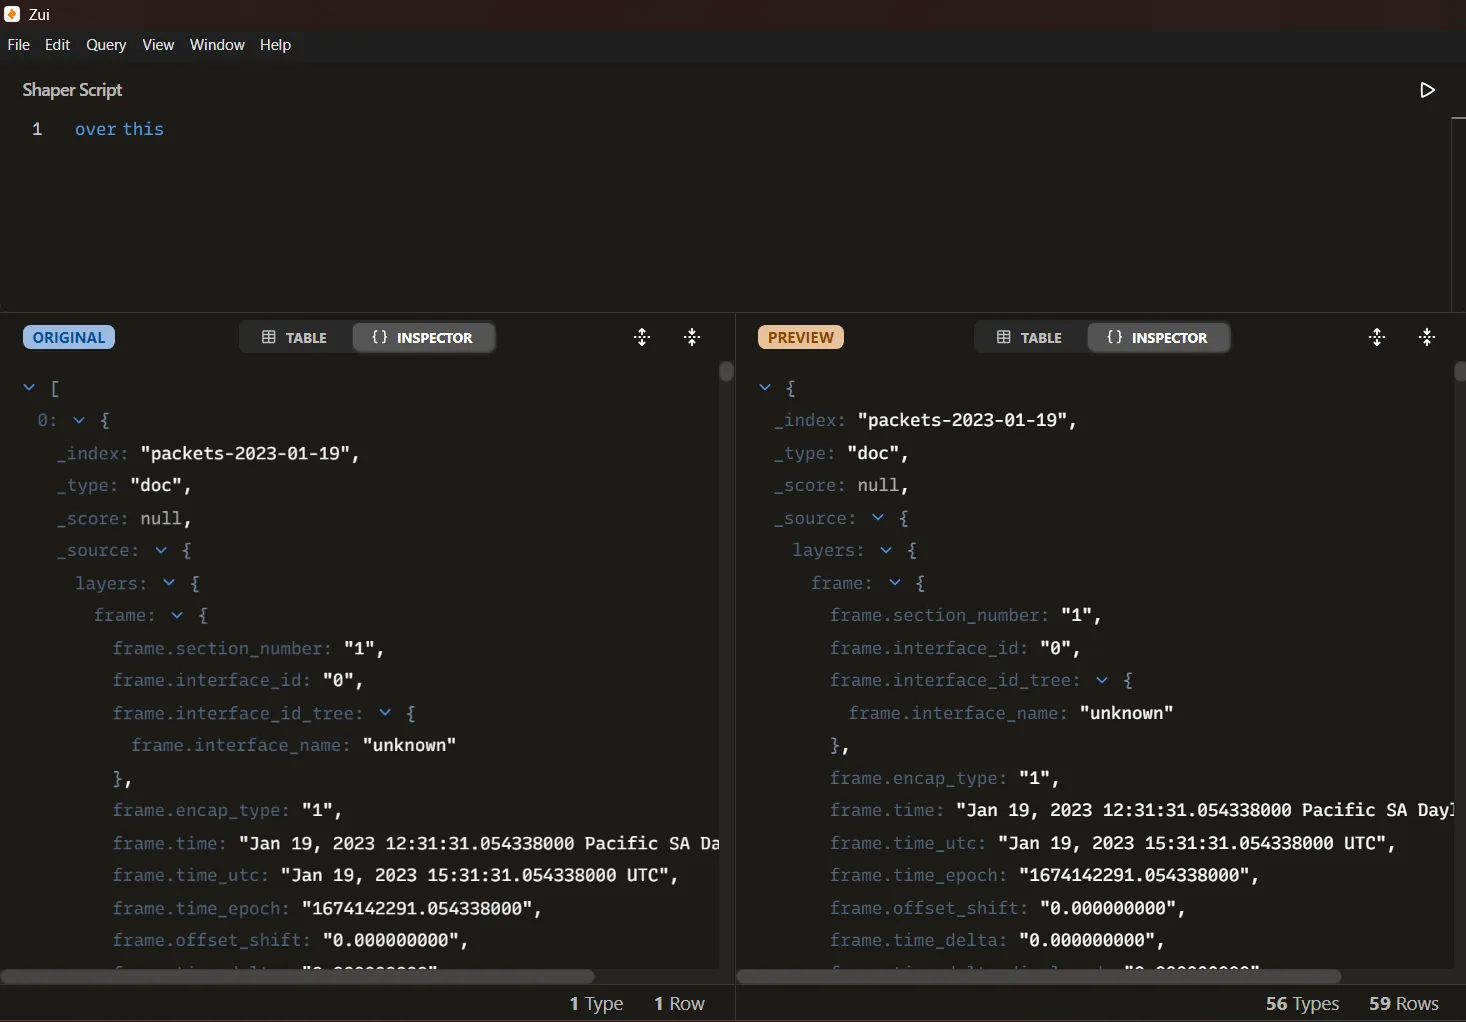Open the Window menu
The image size is (1466, 1022).
tap(217, 44)
